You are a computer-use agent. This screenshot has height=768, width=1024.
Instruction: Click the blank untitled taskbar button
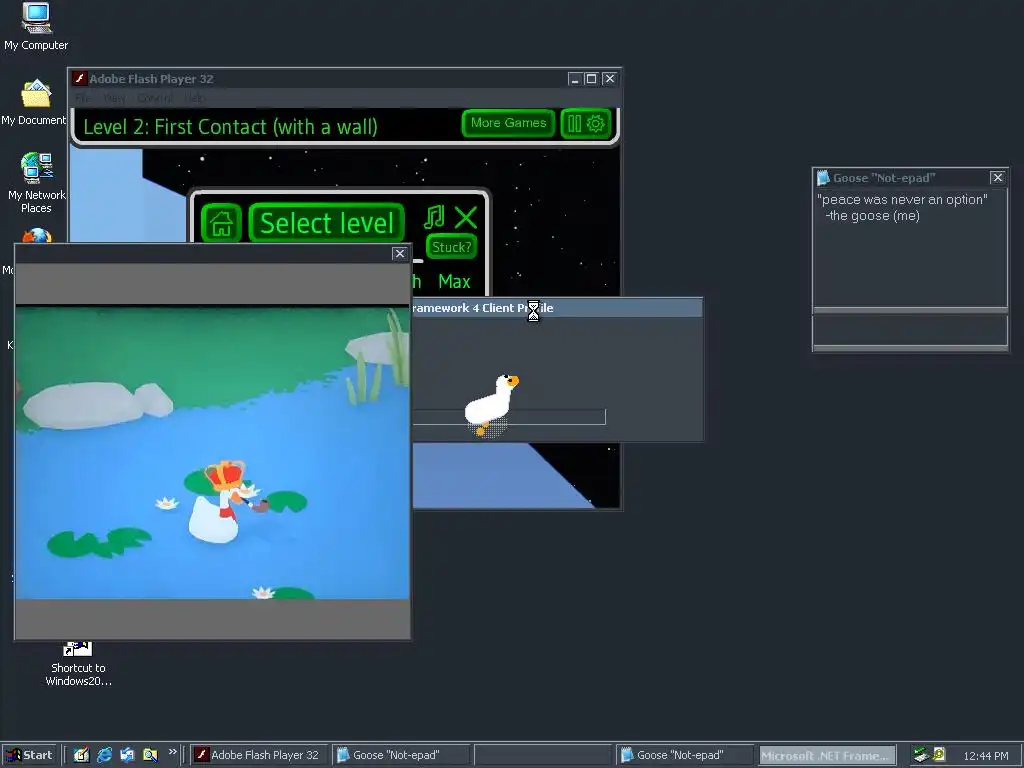543,755
